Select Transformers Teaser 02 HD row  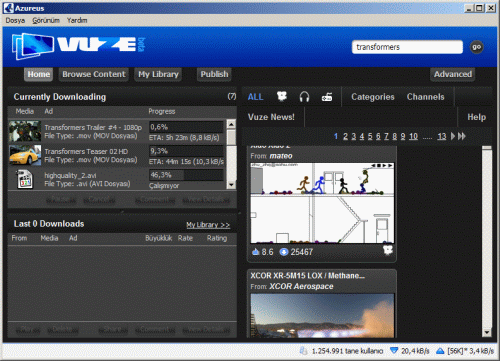[x=117, y=155]
